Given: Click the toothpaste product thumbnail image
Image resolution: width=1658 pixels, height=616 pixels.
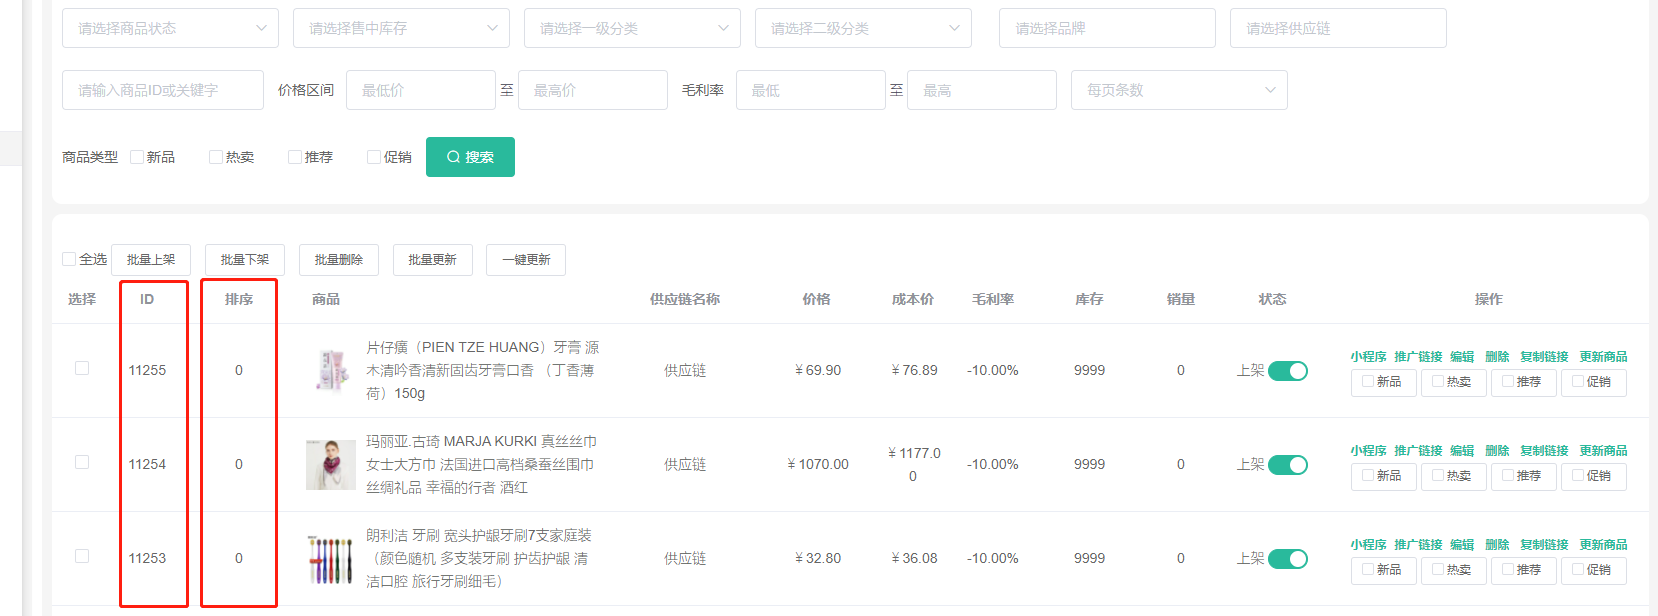Looking at the screenshot, I should 331,371.
